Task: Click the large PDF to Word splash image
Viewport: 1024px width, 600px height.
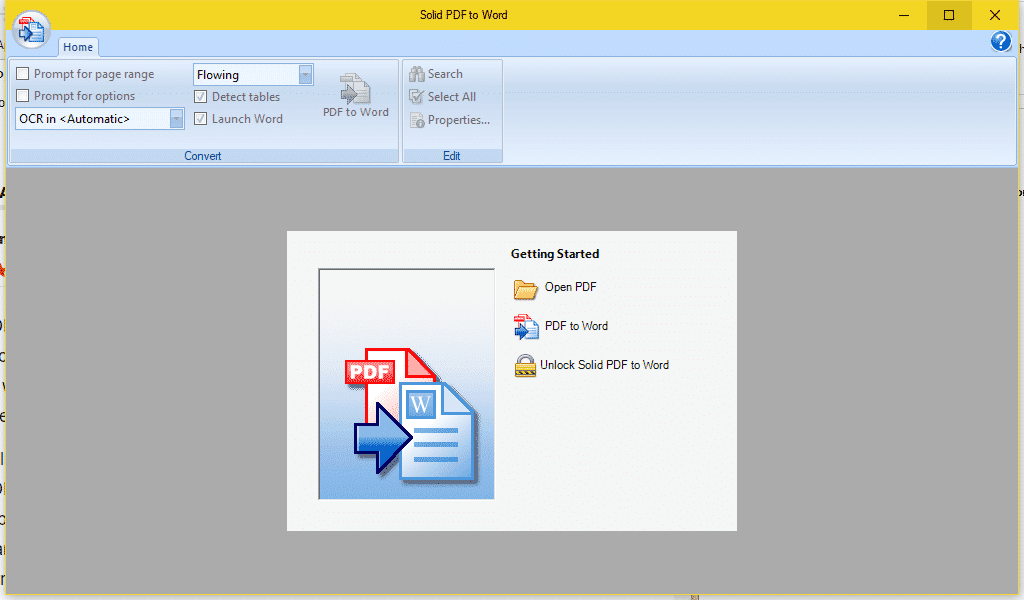Action: point(406,384)
